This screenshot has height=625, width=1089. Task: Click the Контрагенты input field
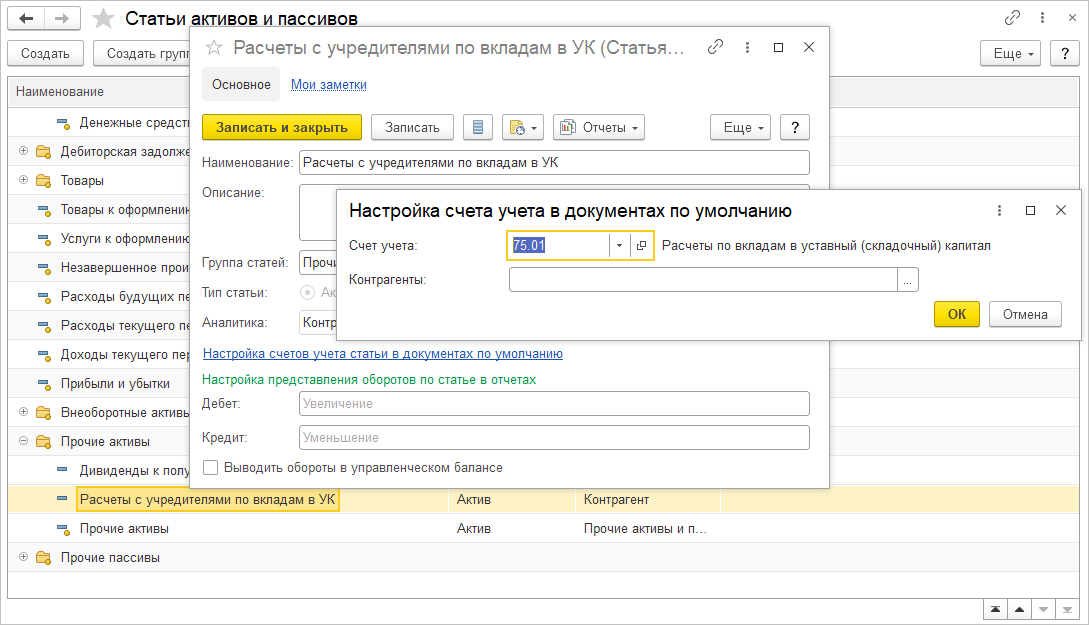coord(702,280)
